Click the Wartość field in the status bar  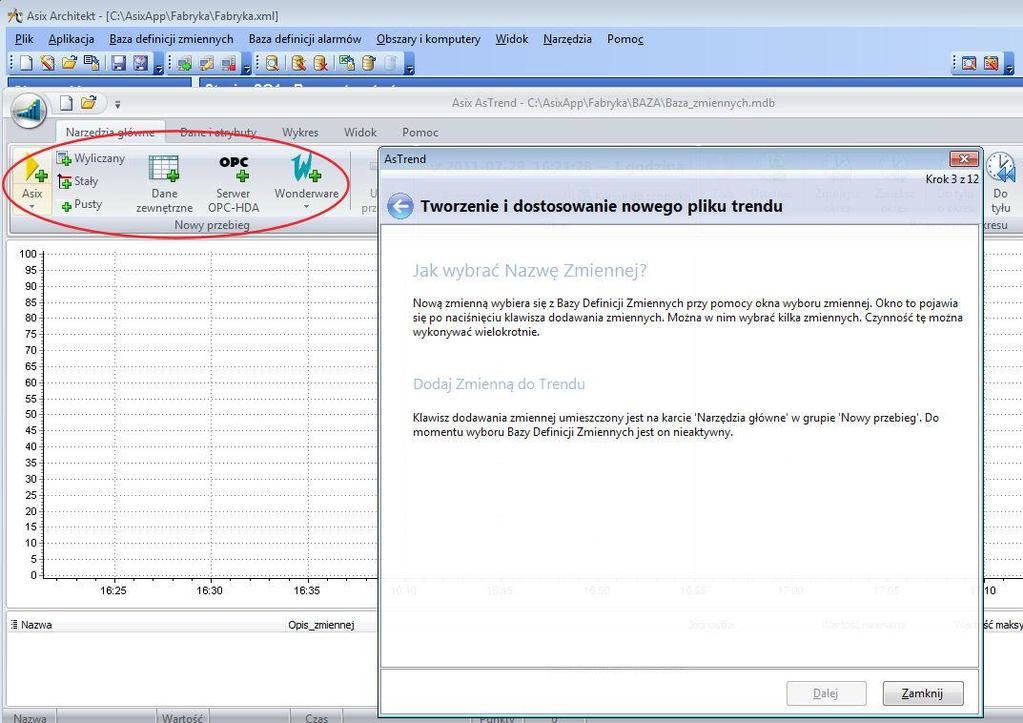(x=182, y=718)
